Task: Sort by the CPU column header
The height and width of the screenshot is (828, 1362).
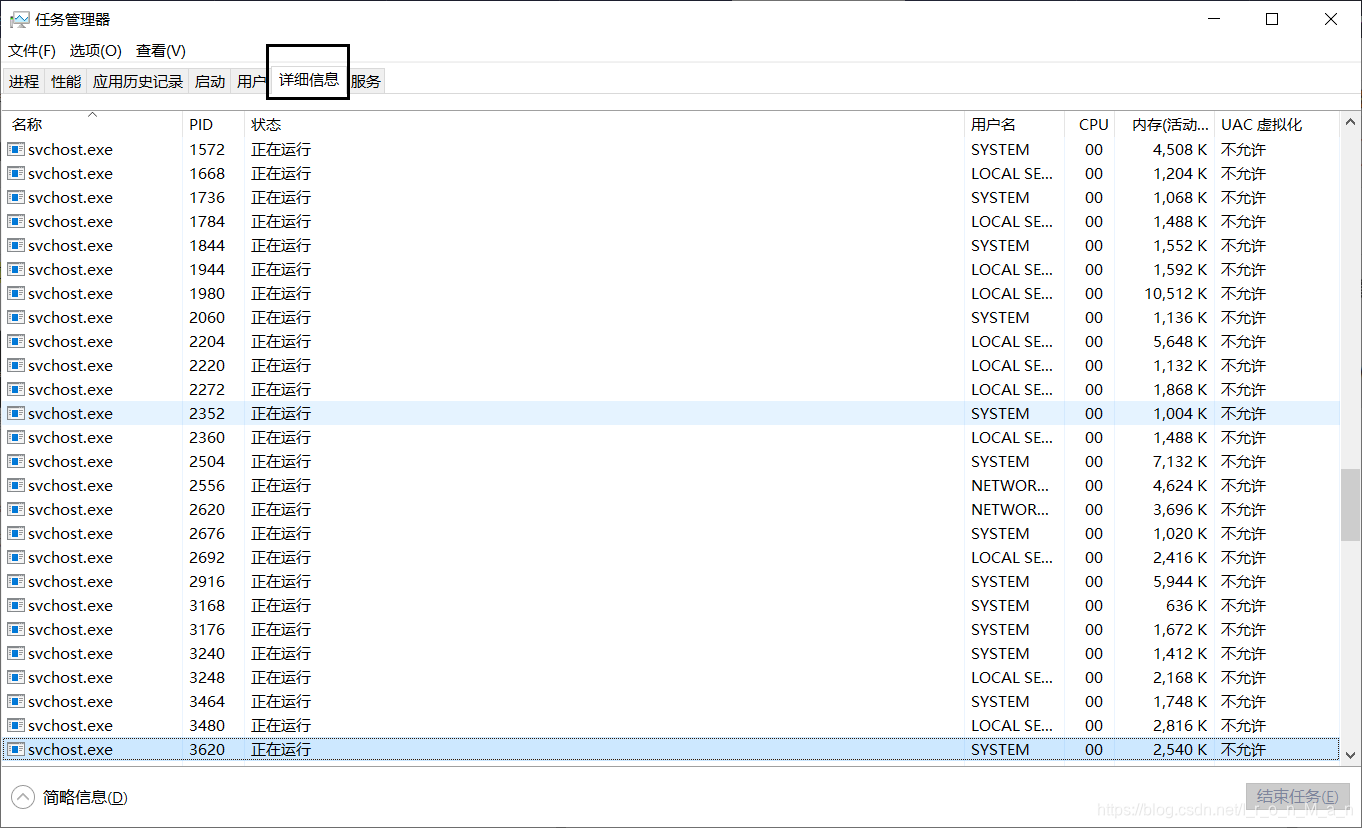Action: click(x=1090, y=125)
